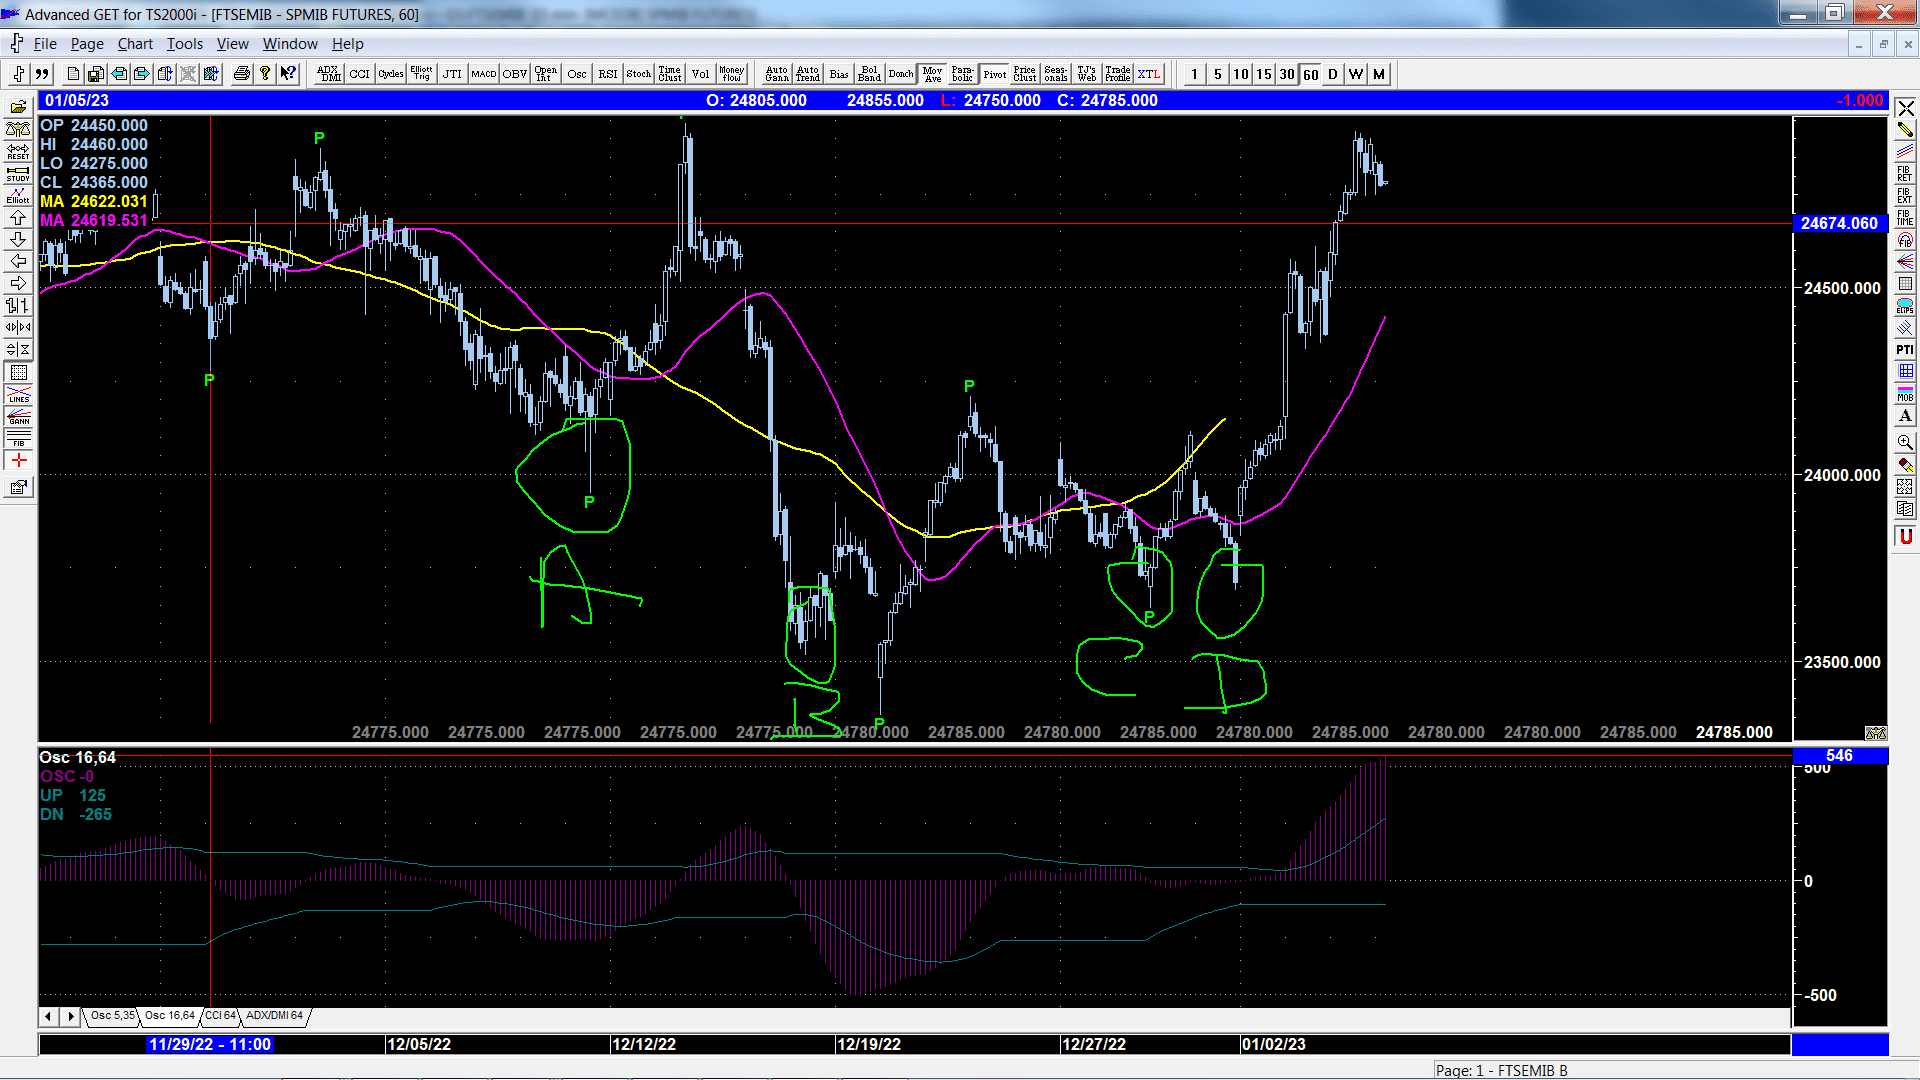Screen dimensions: 1920x1080
Task: Click the red U icon in right sidebar
Action: 1905,537
